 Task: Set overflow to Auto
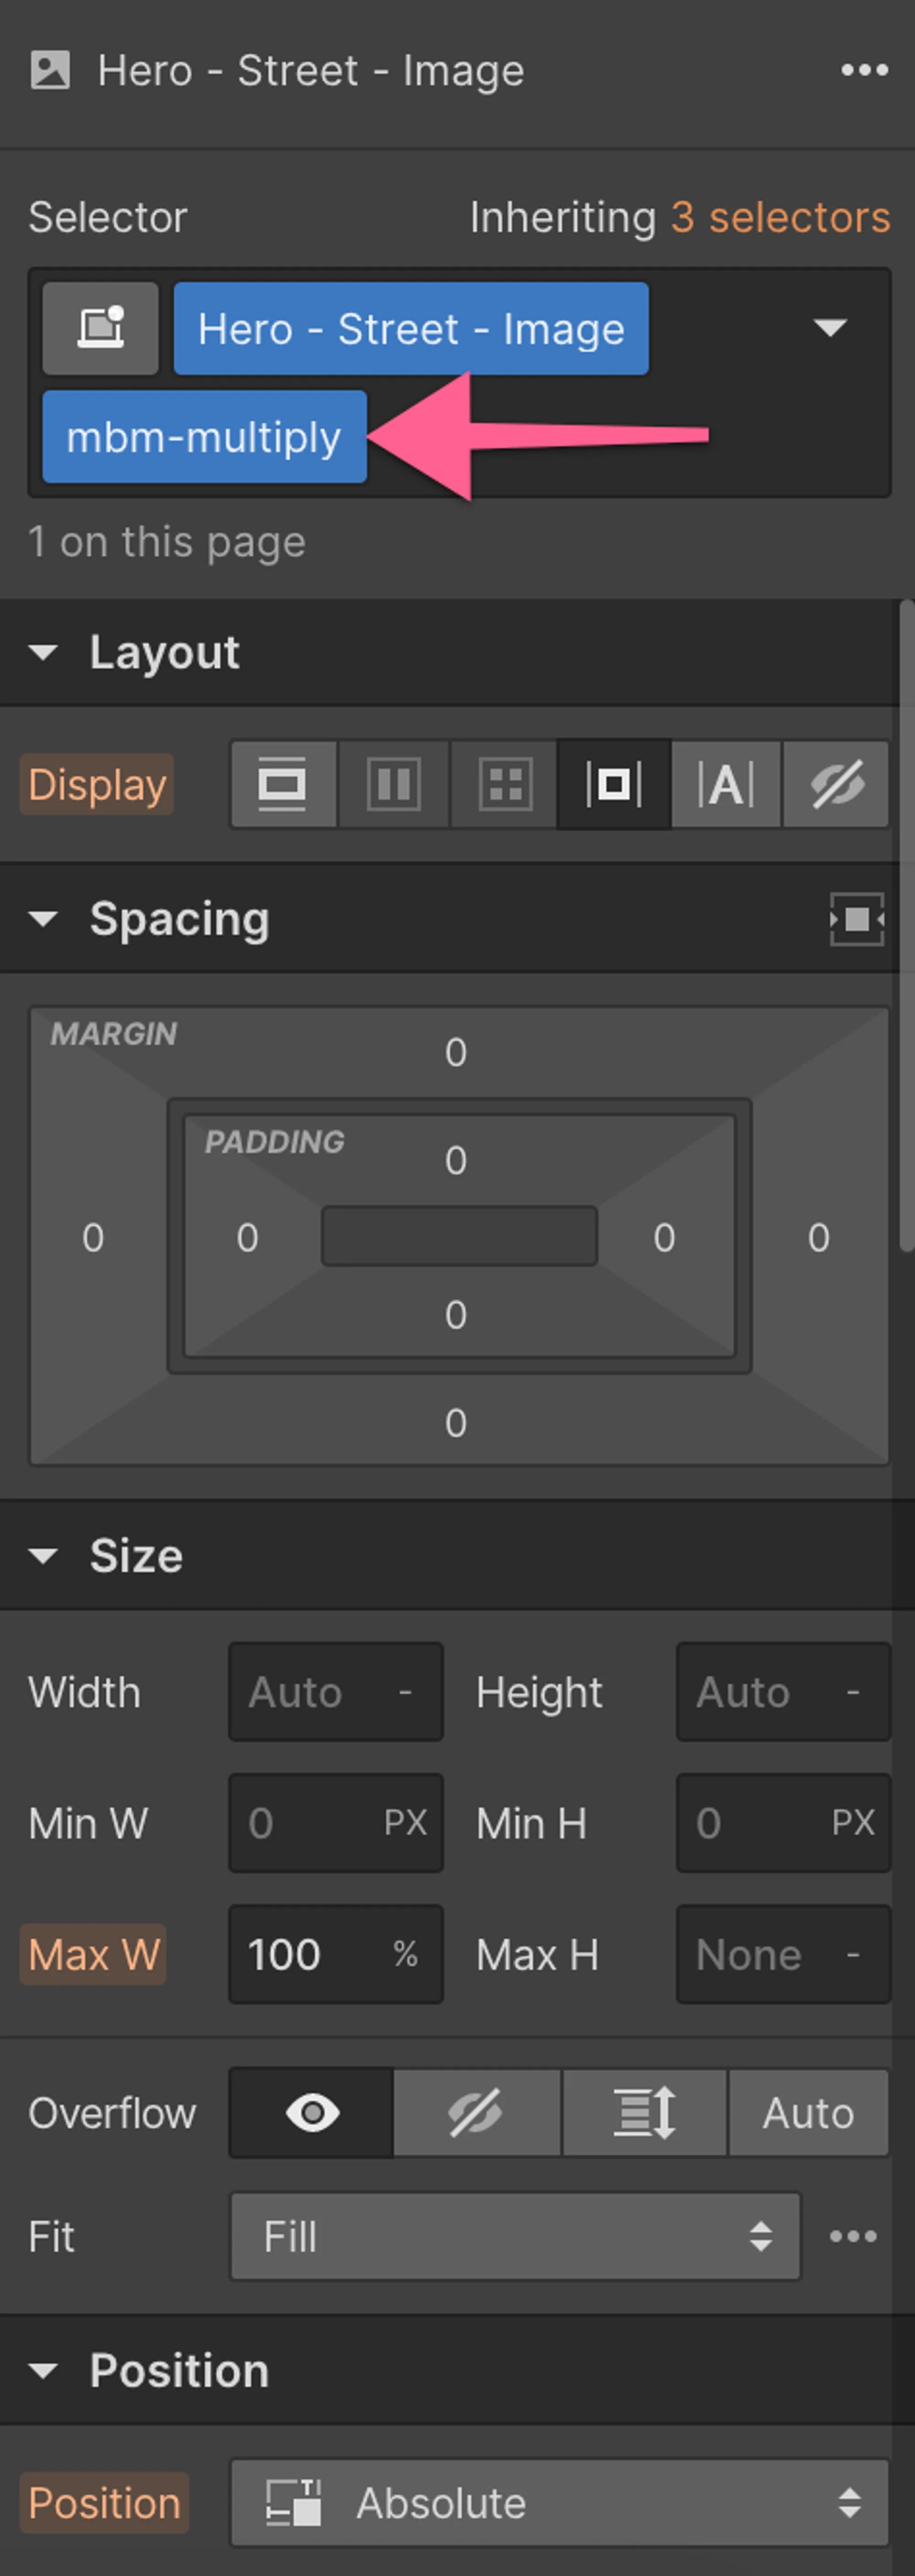808,2113
